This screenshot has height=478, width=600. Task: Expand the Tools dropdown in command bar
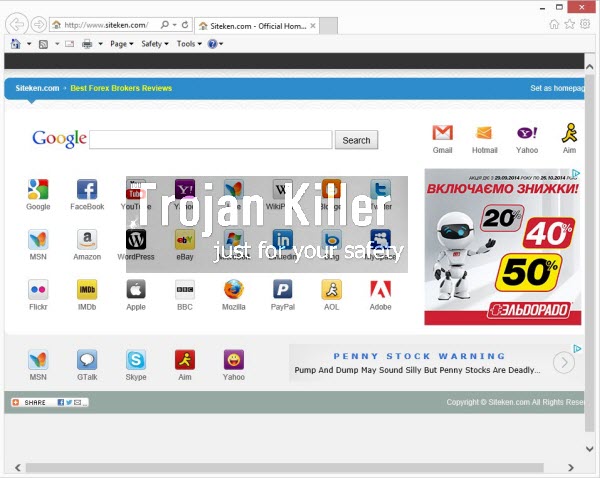[x=188, y=44]
